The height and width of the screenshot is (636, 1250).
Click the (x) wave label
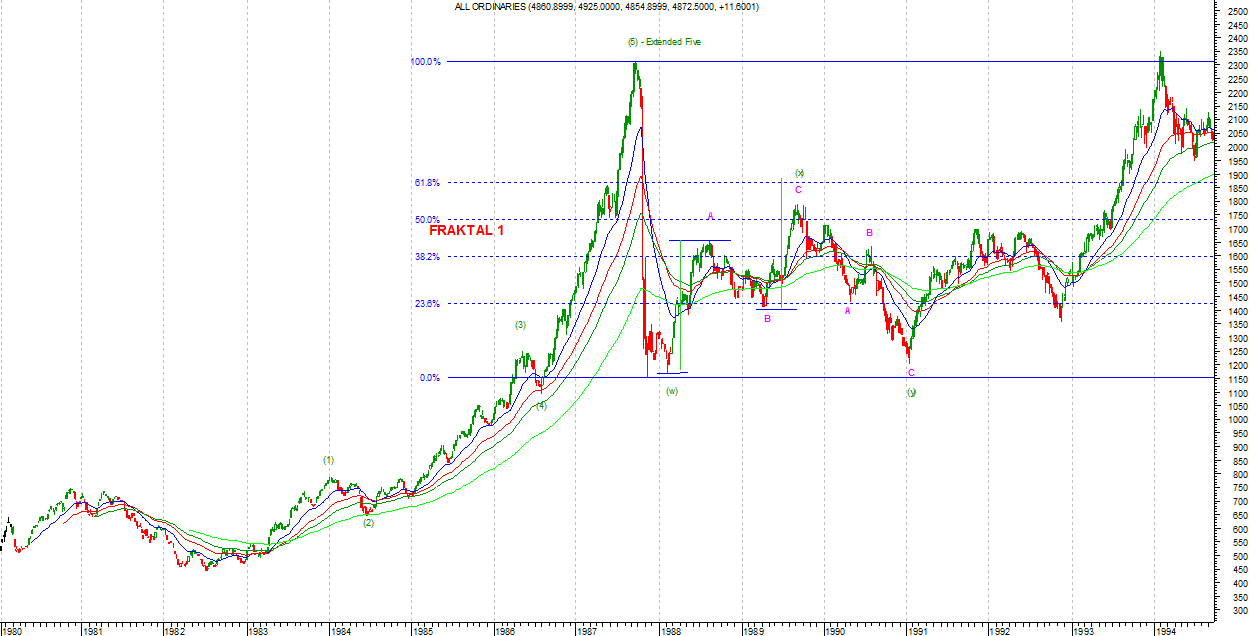tap(800, 173)
